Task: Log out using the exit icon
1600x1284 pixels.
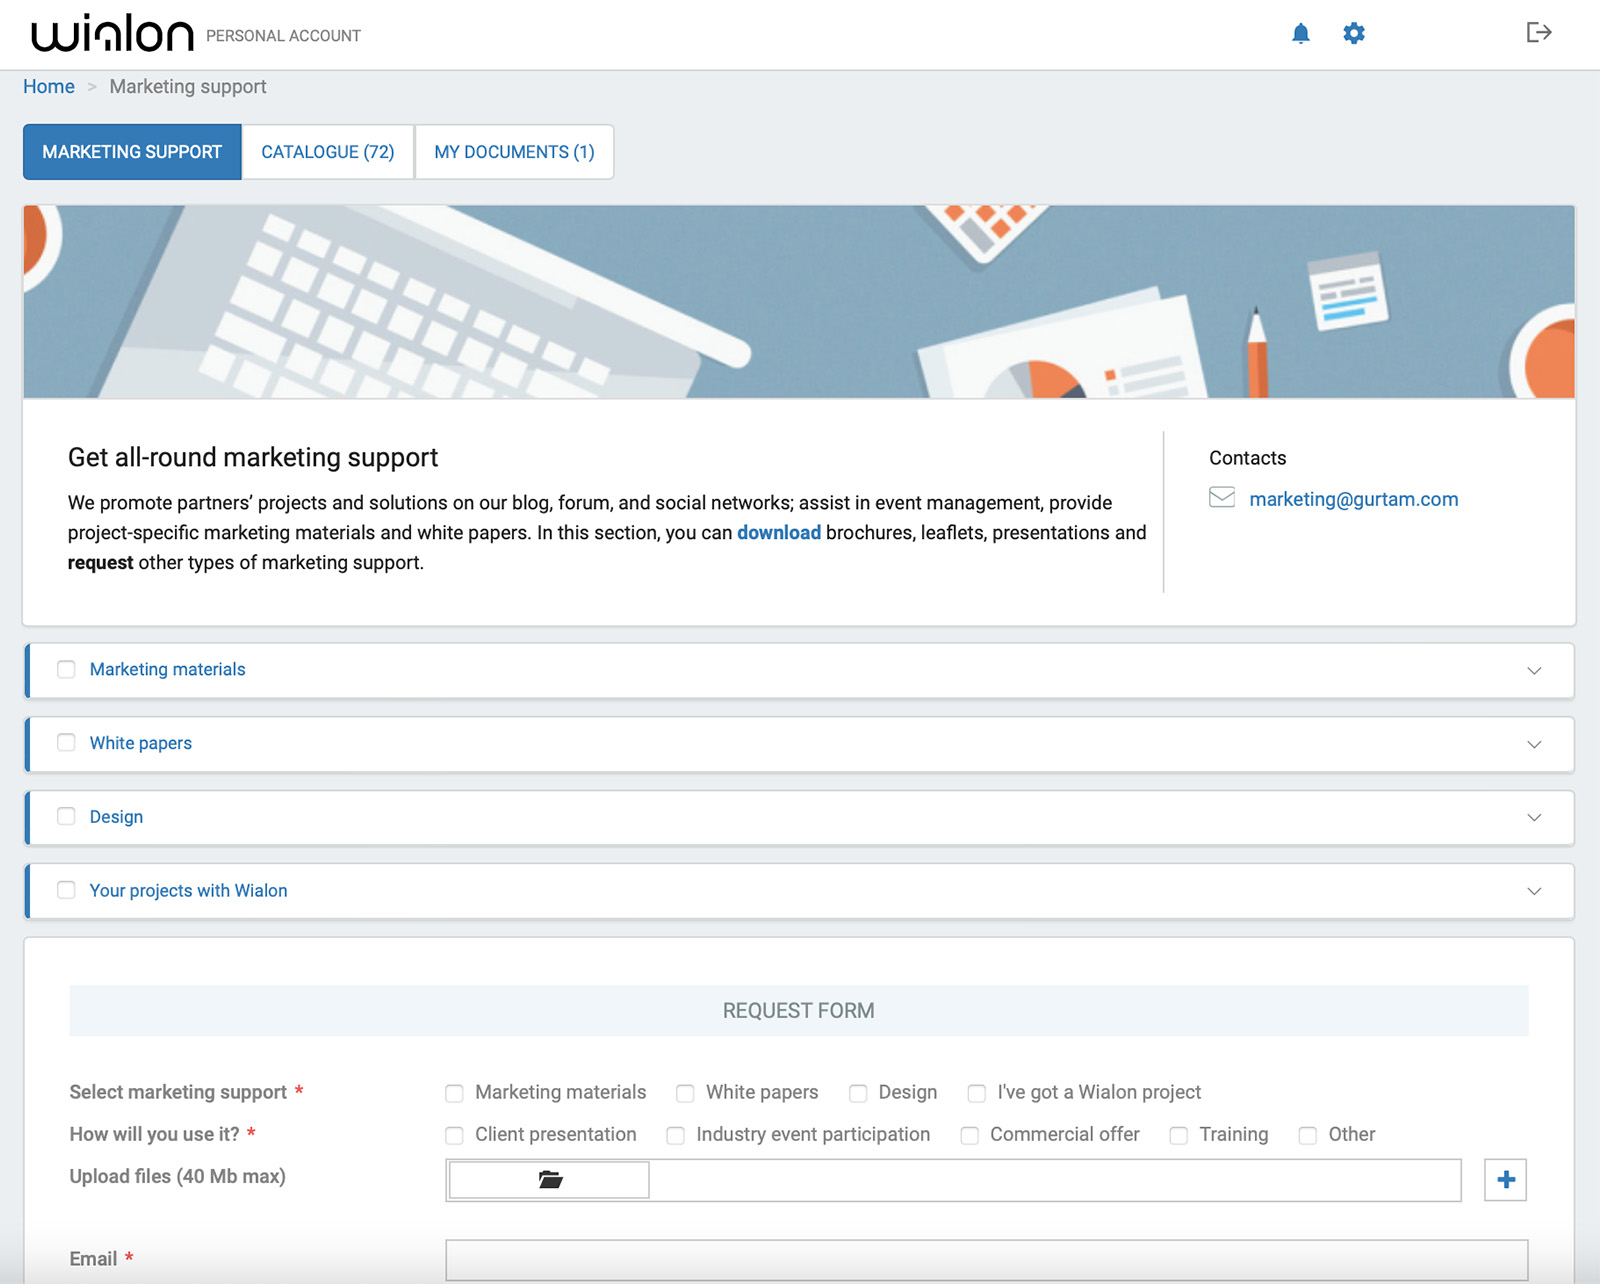Action: [1538, 33]
